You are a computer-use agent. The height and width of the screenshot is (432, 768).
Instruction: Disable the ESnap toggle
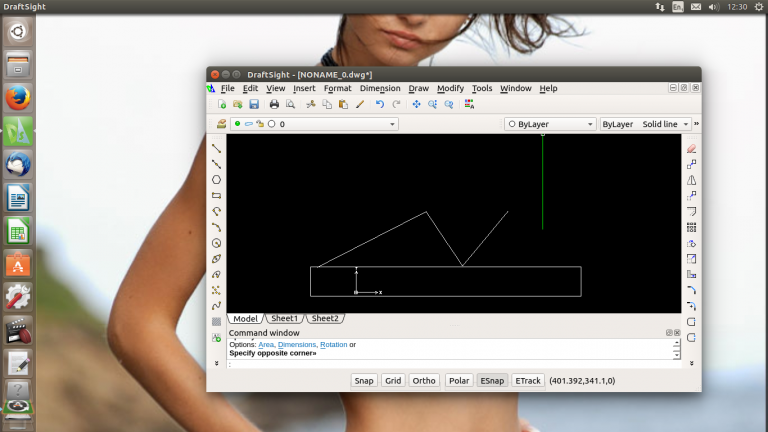(492, 381)
